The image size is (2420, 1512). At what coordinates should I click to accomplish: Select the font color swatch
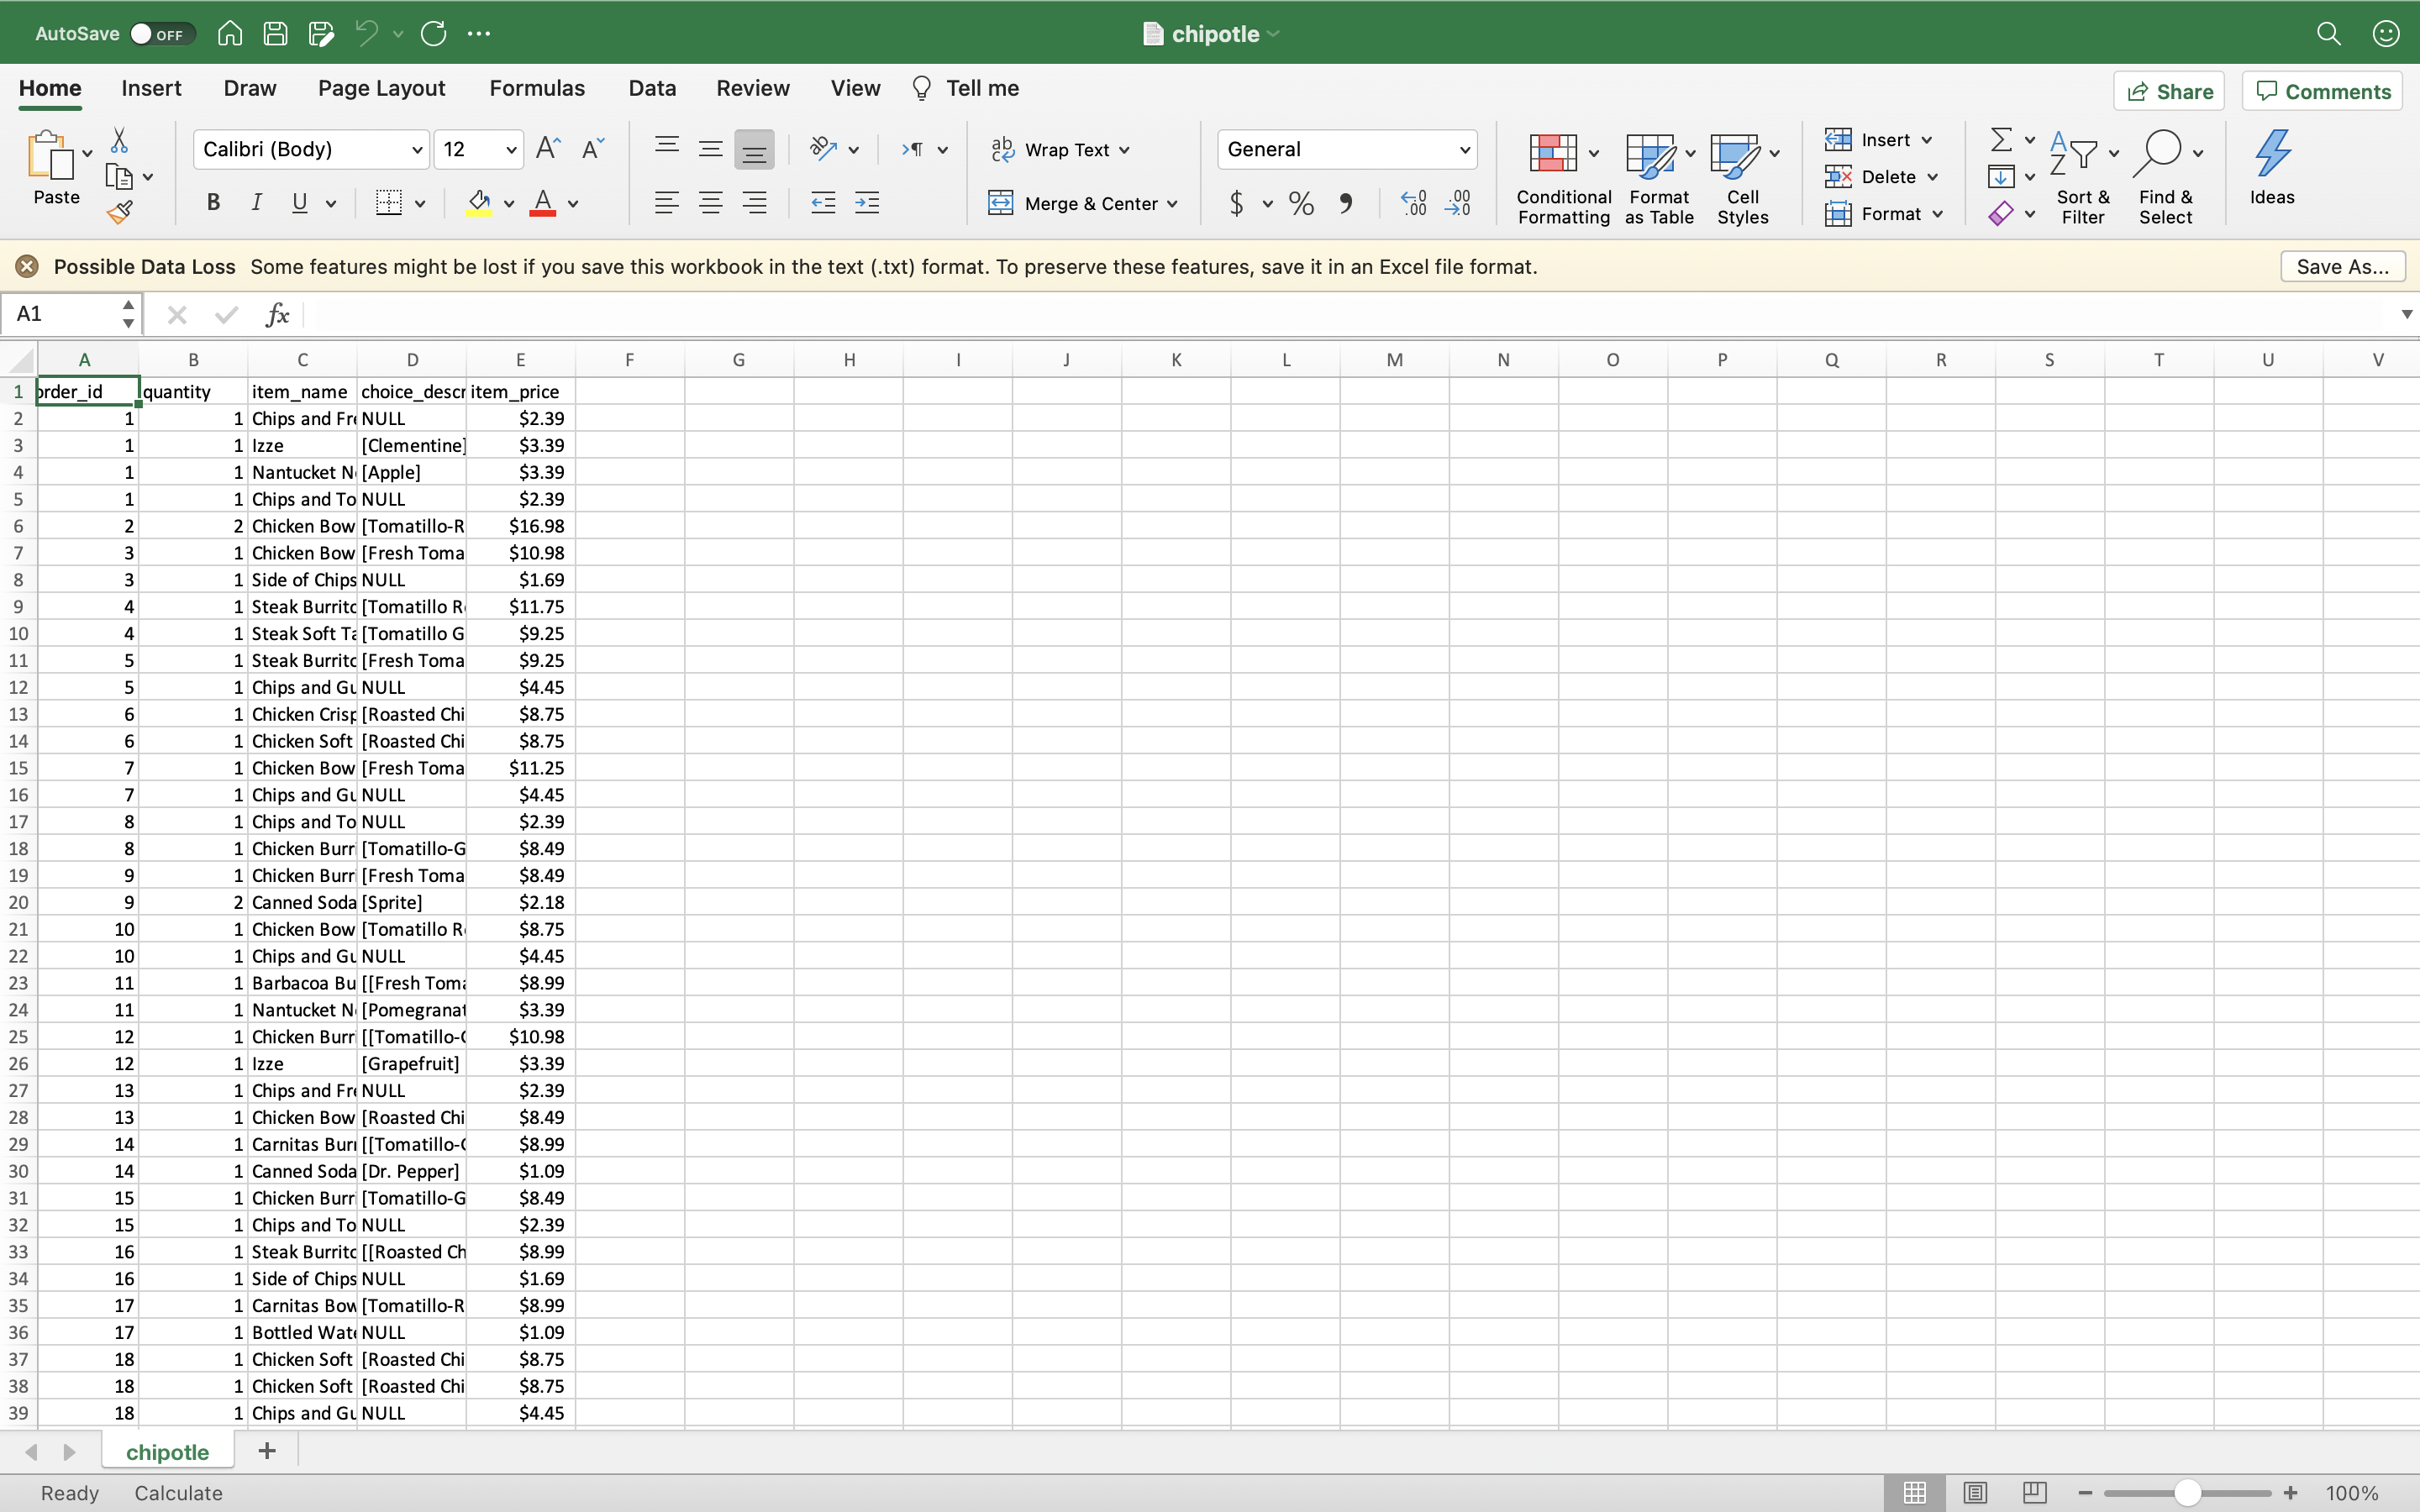click(x=544, y=211)
